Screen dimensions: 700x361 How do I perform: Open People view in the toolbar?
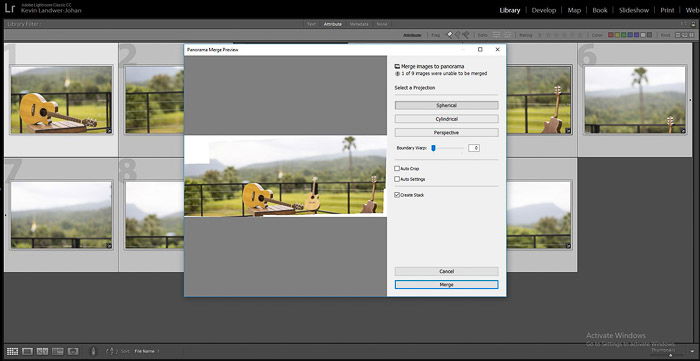coord(73,351)
